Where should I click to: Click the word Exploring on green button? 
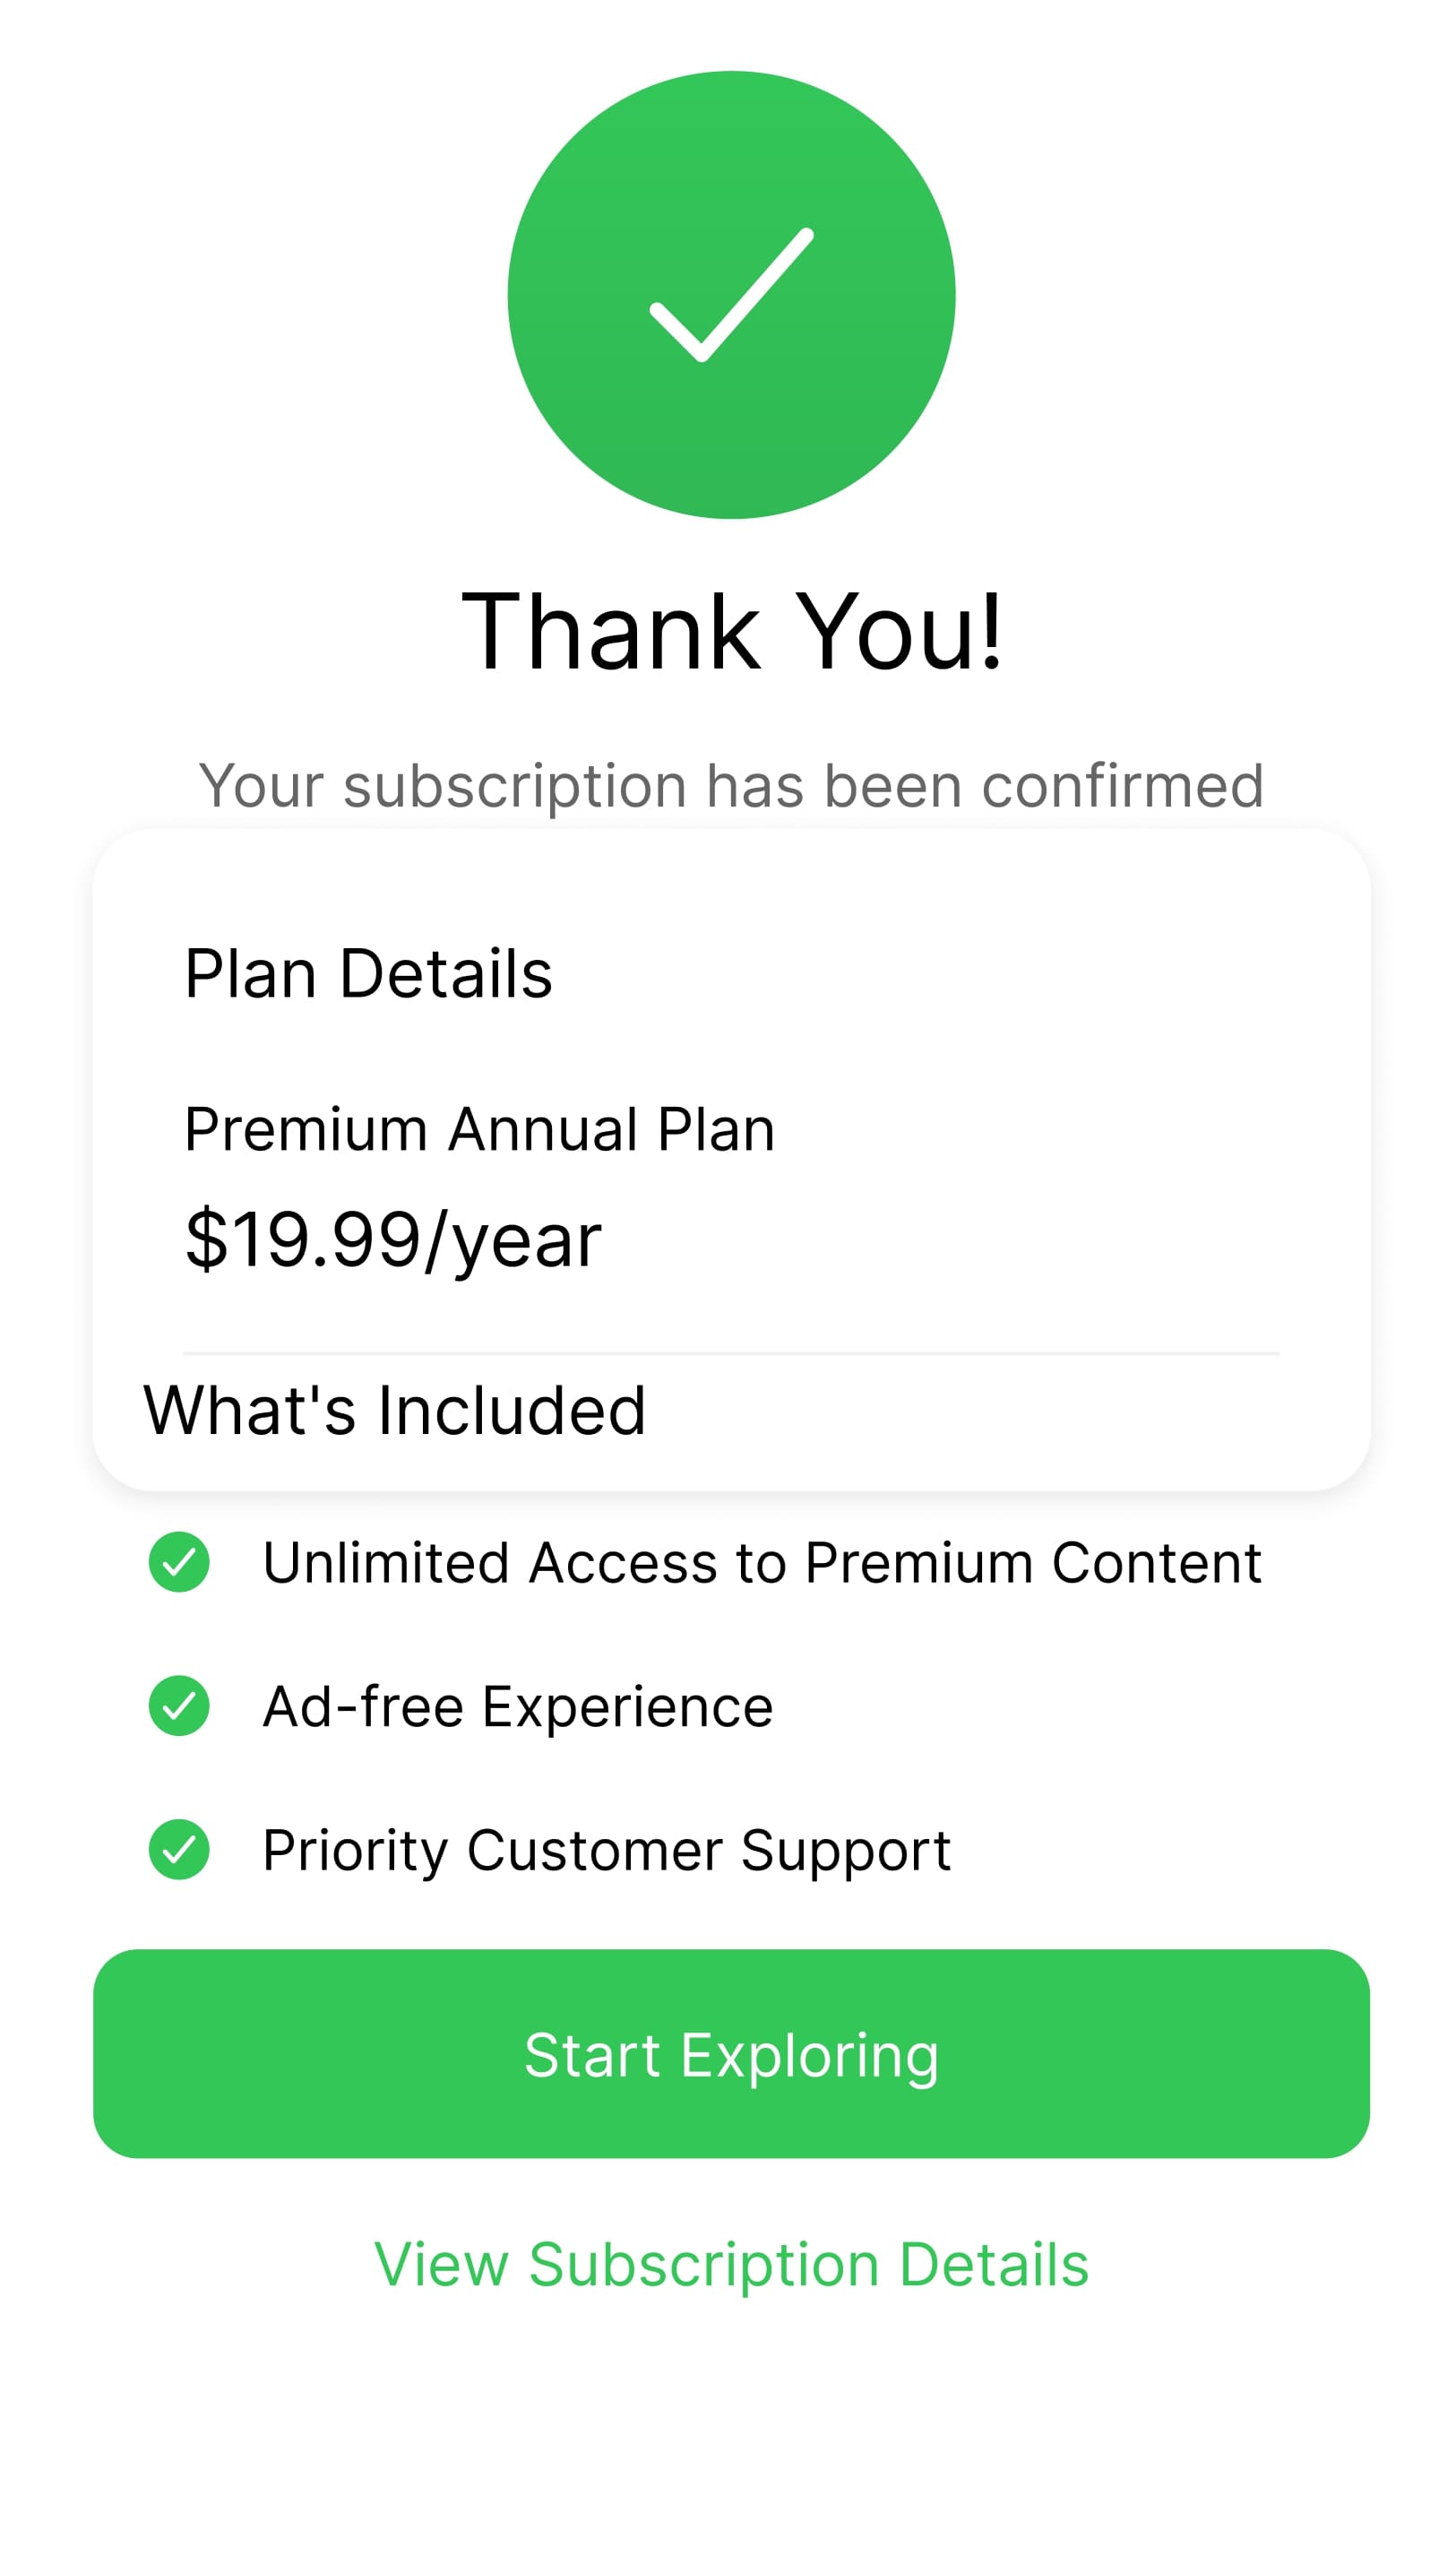pyautogui.click(x=809, y=2056)
